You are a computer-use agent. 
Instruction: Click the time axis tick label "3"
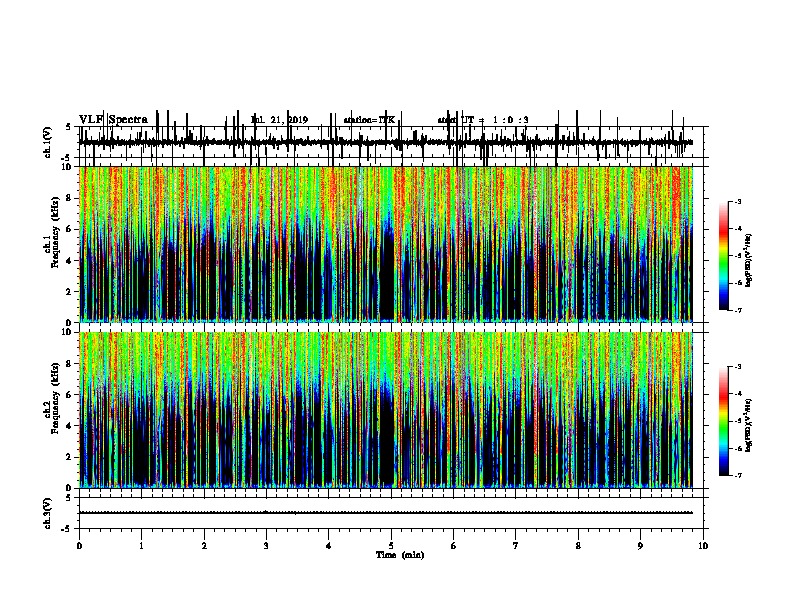266,546
